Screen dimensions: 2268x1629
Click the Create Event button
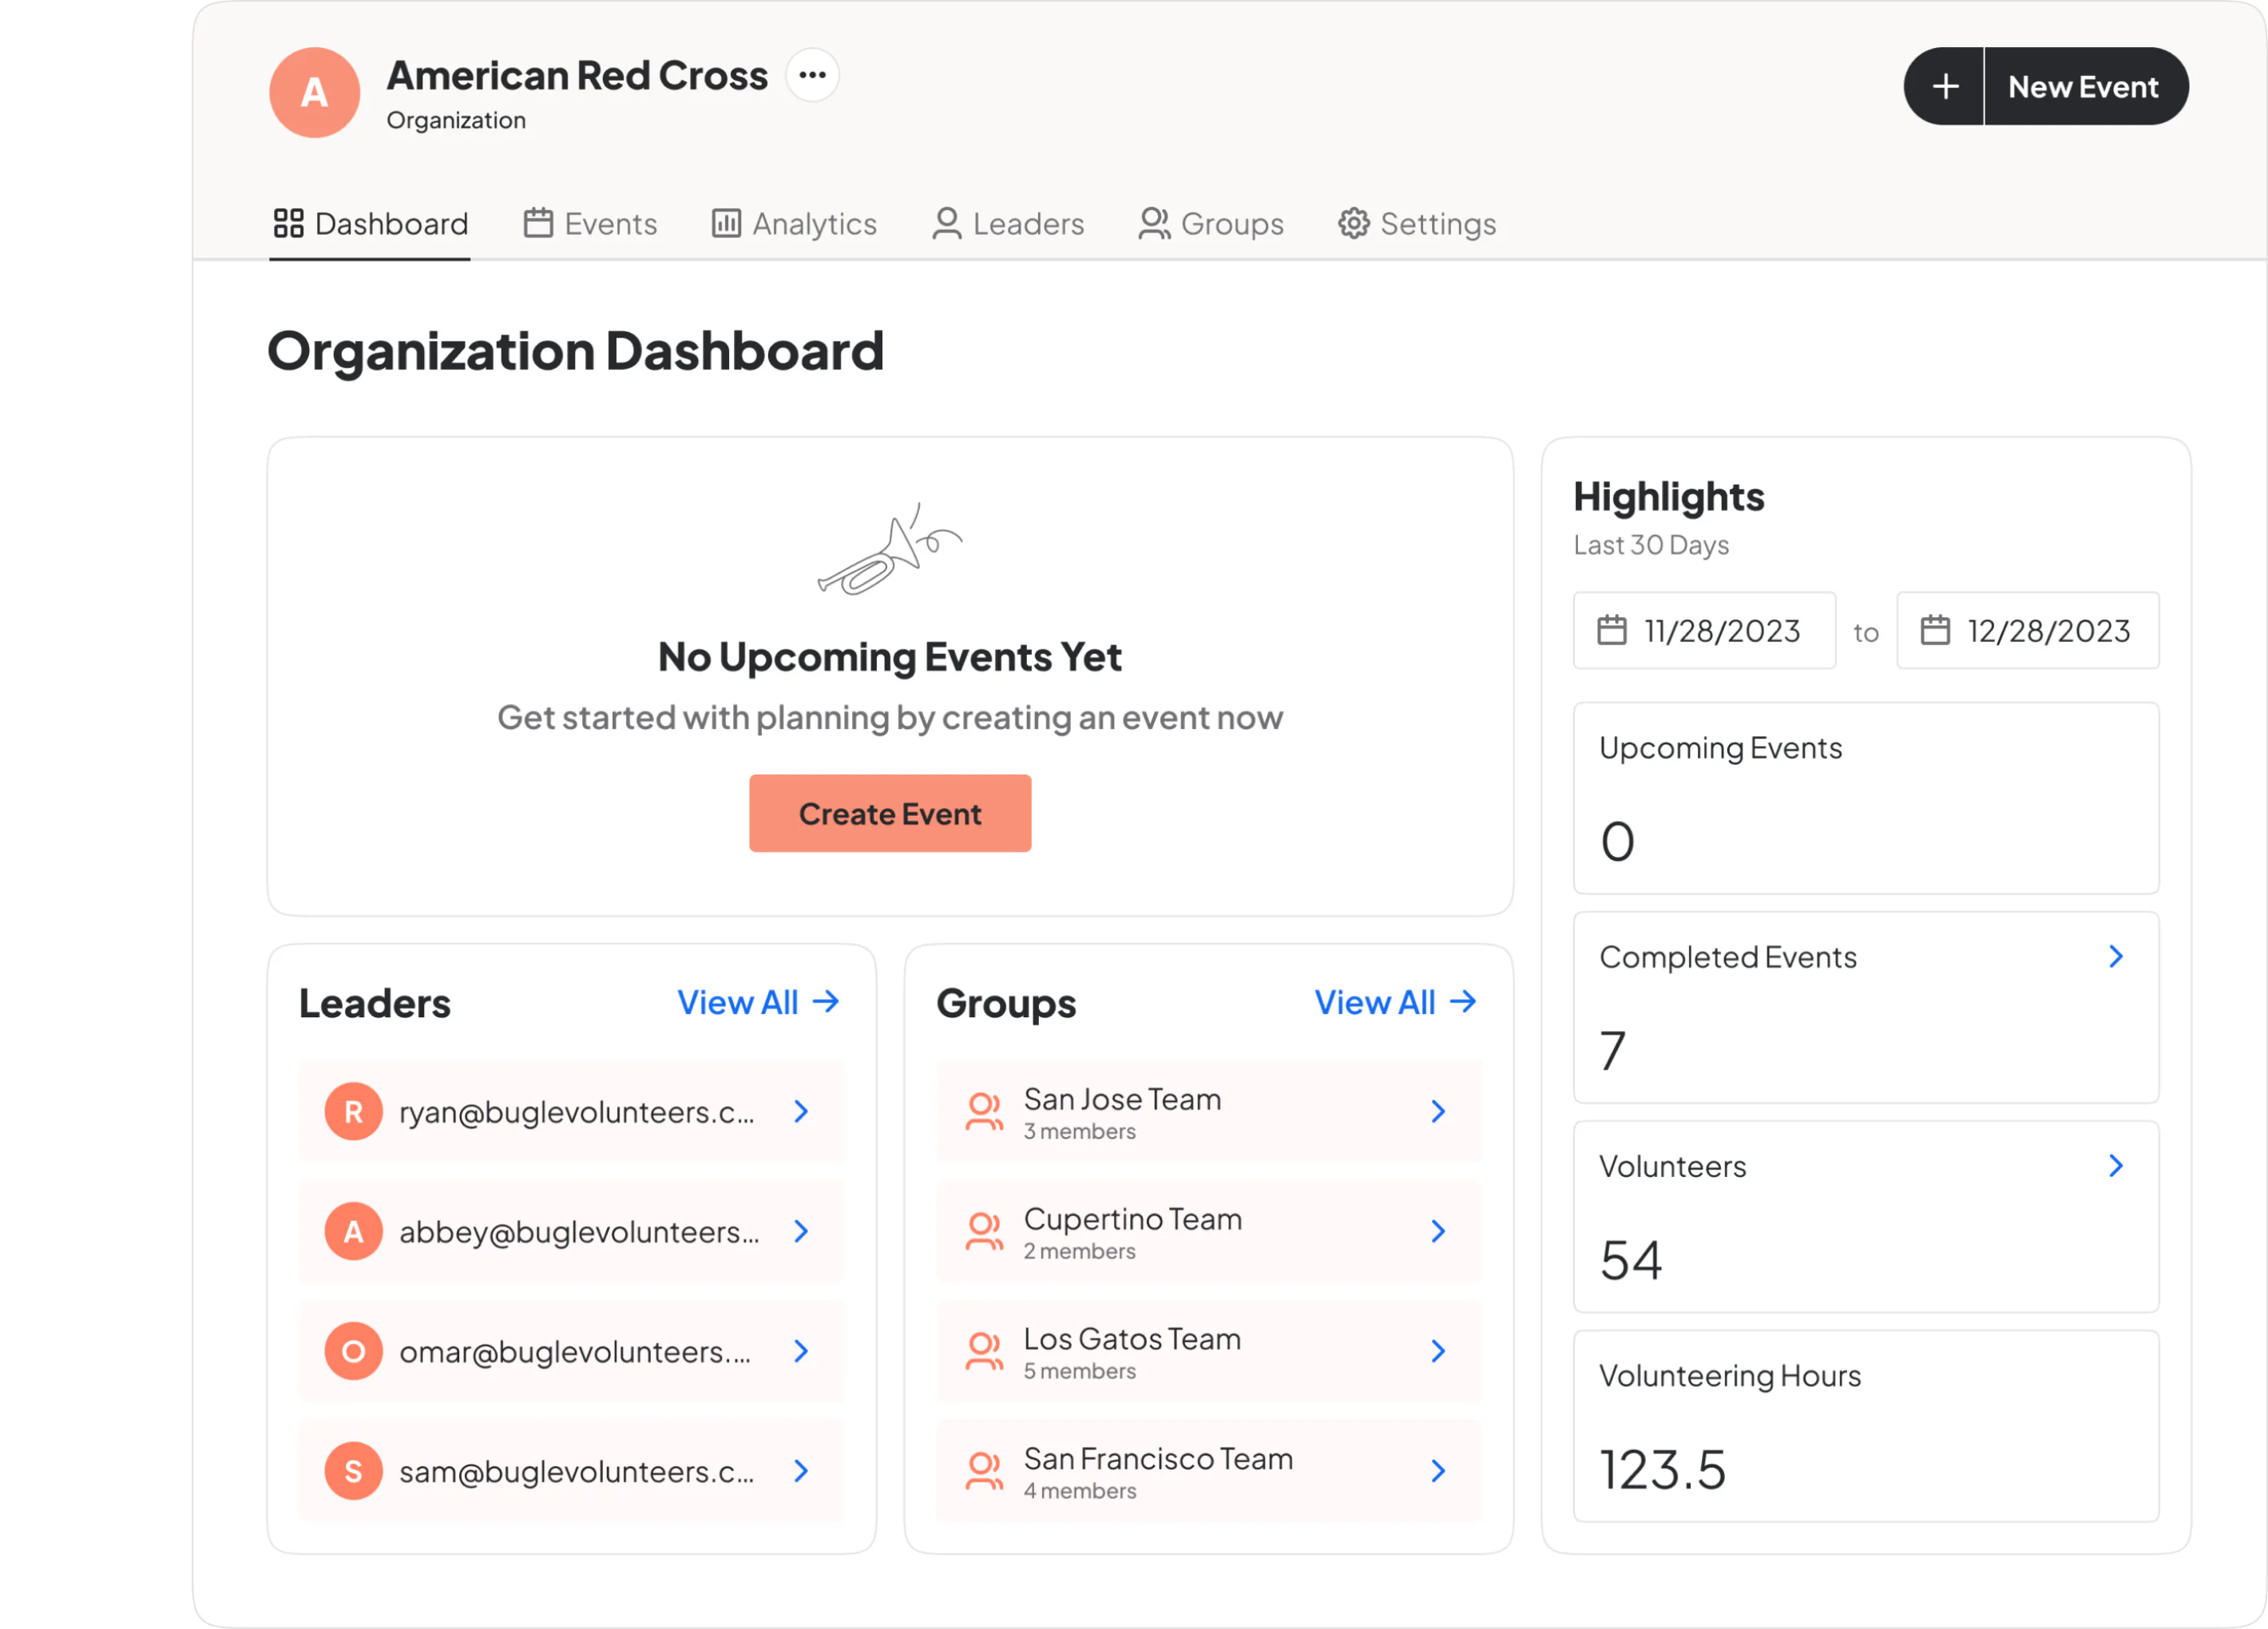pos(890,814)
